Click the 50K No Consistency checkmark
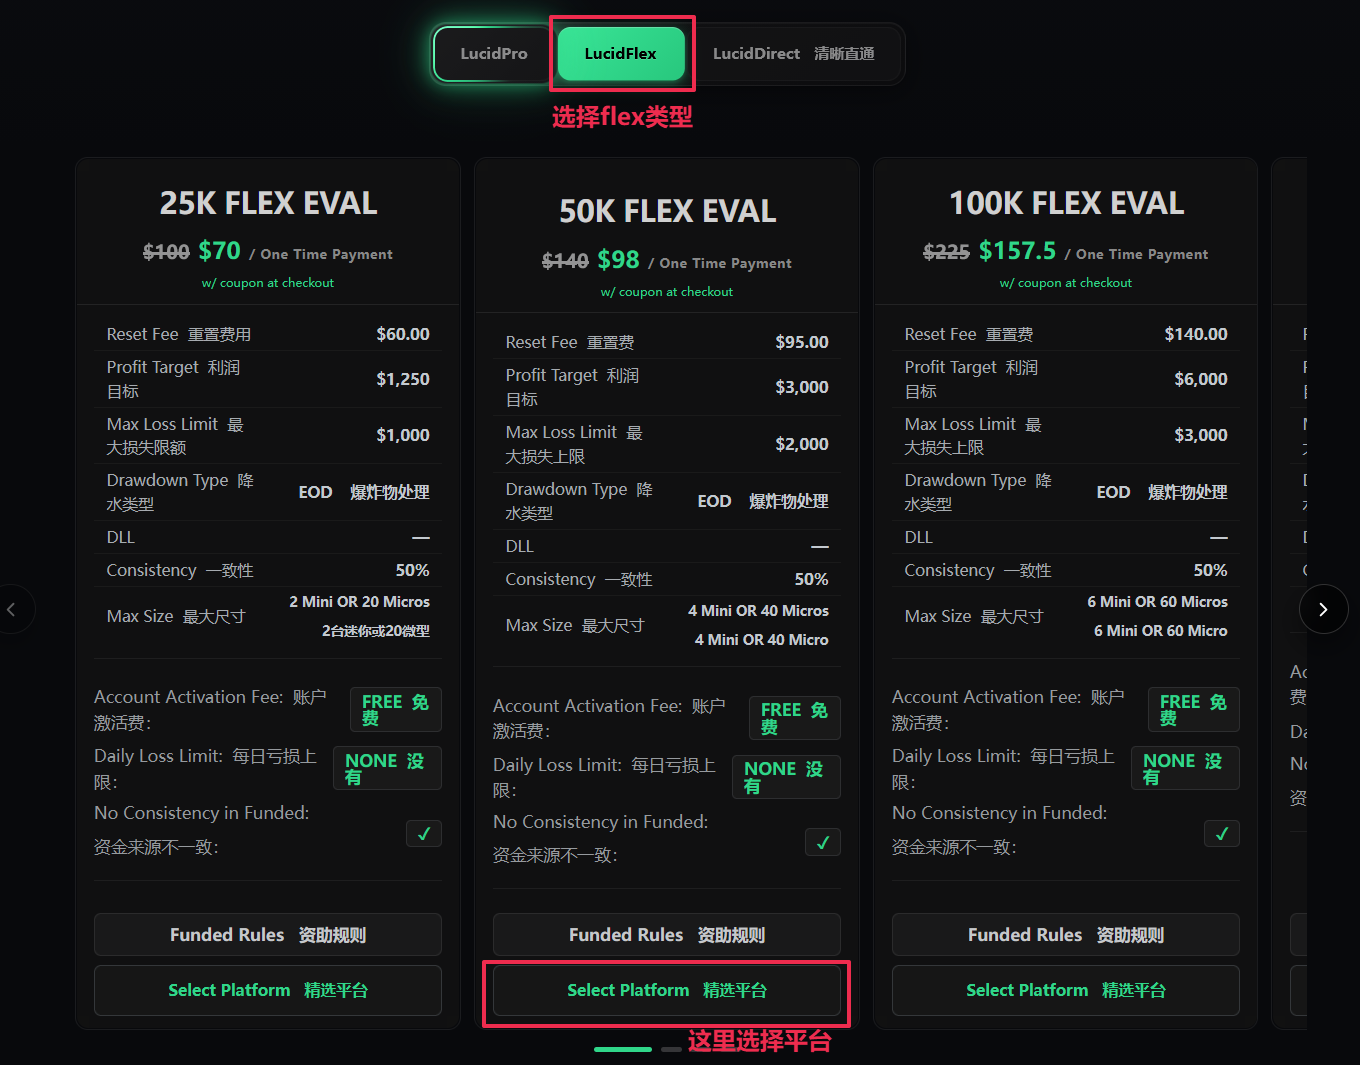Screen dimensions: 1360x1065 [823, 842]
